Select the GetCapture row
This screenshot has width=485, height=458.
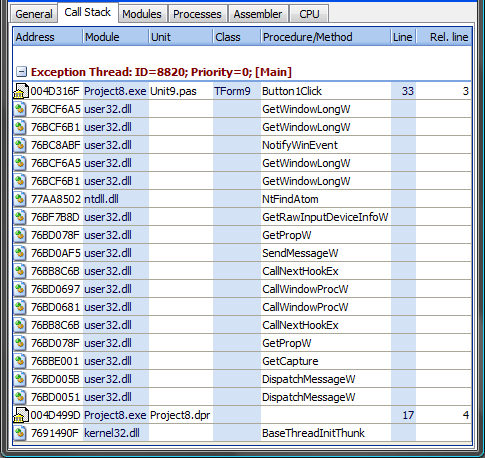[x=242, y=361]
